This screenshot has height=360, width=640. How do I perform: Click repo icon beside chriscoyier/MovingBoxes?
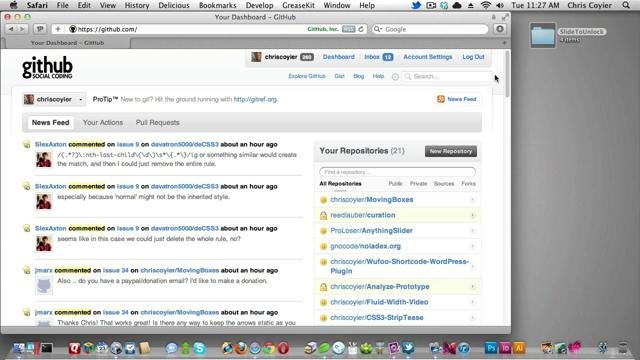323,200
